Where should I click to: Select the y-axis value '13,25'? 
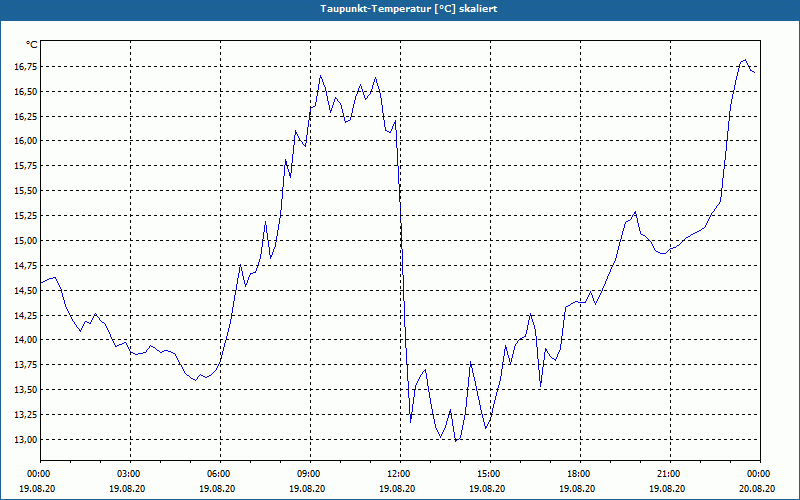(27, 415)
